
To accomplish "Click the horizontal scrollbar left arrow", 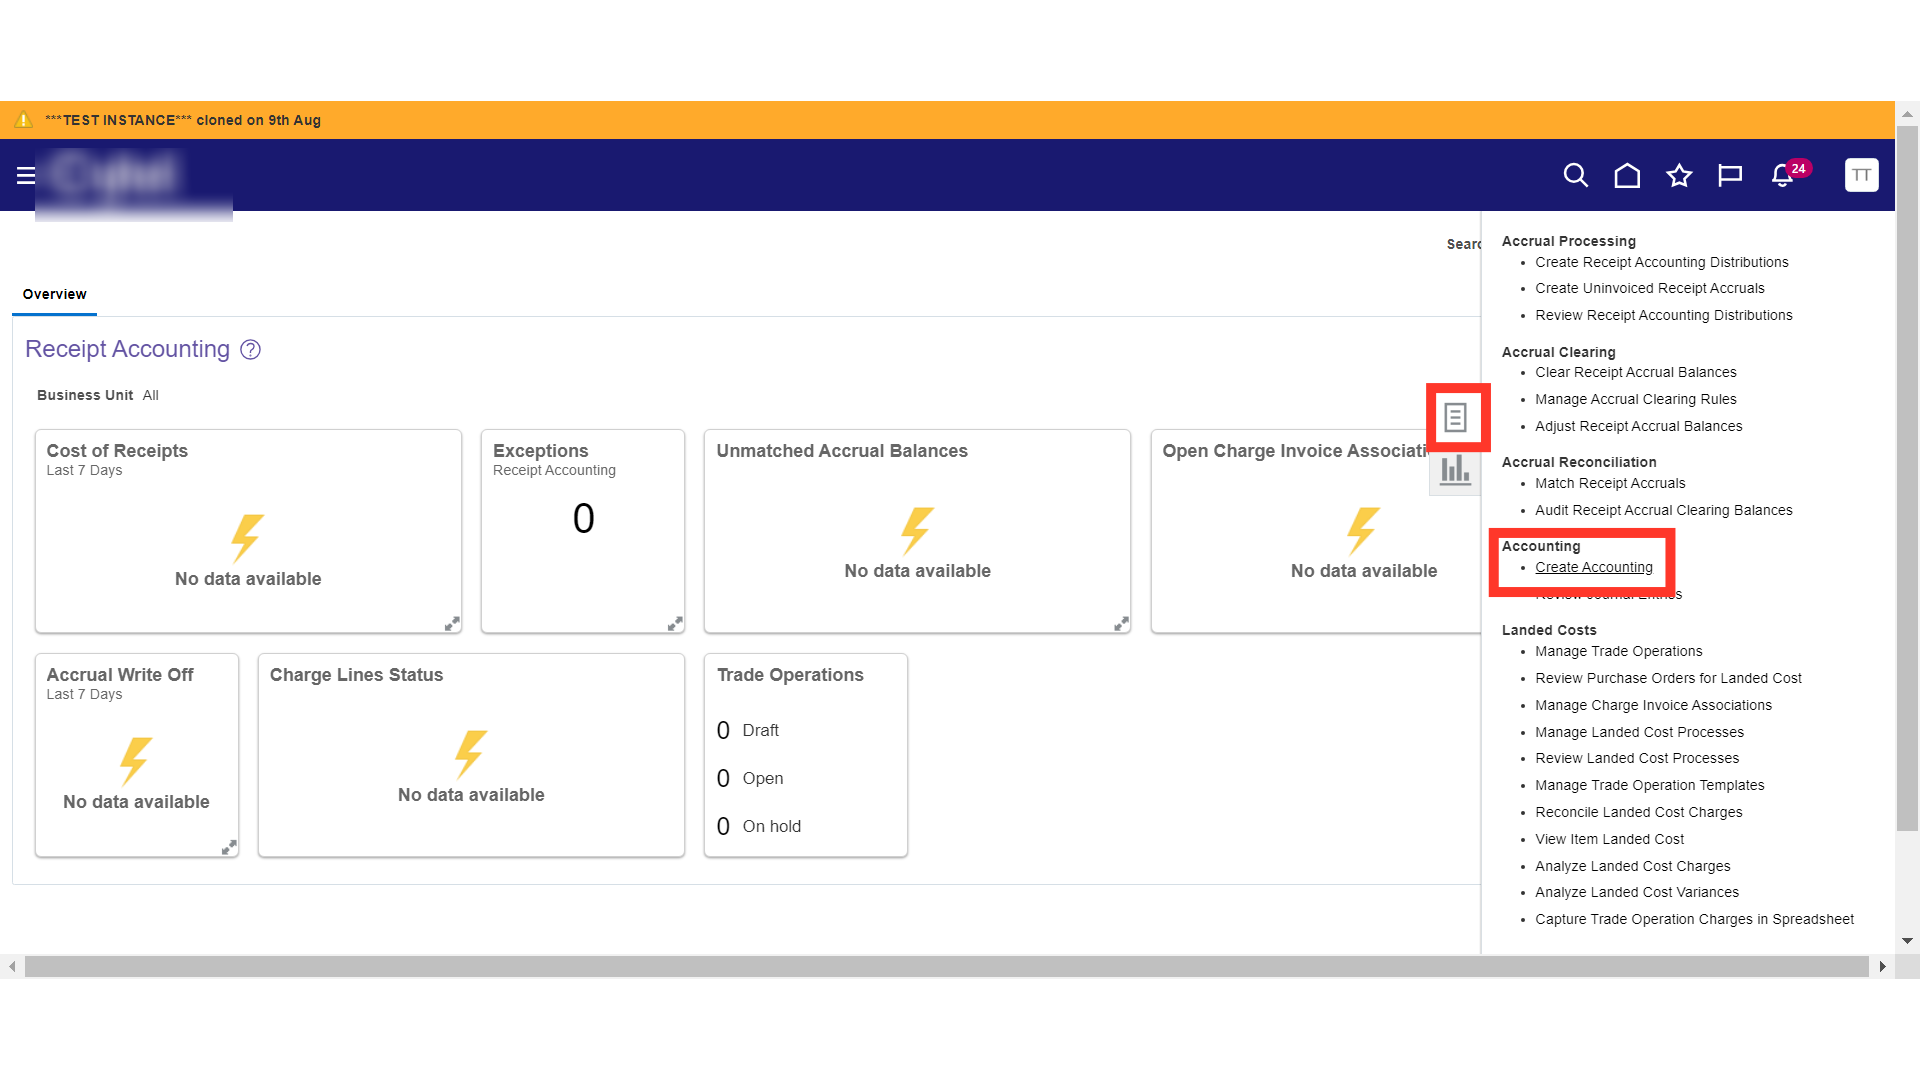I will (11, 967).
